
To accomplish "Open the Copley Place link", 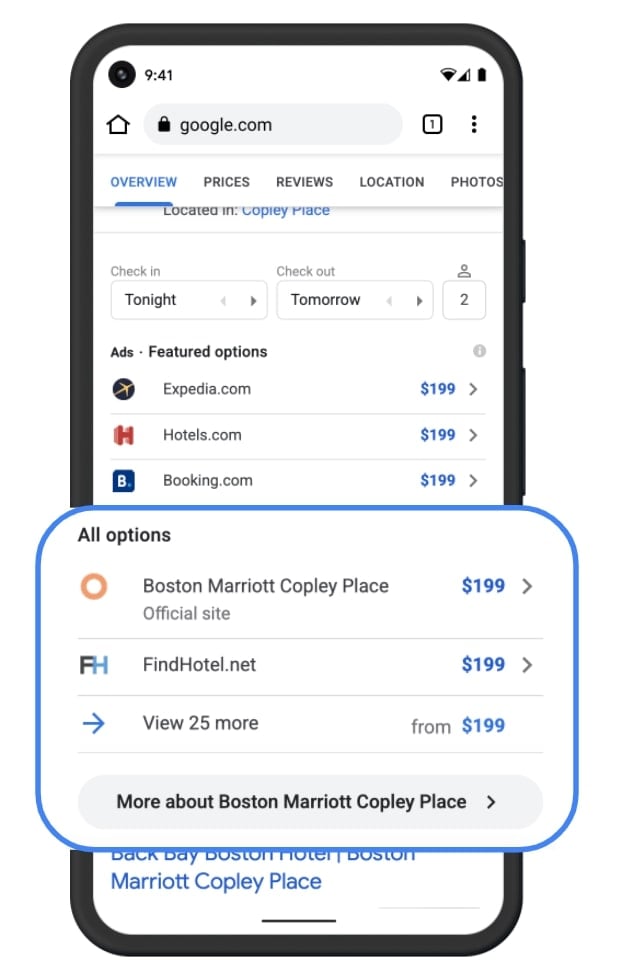I will click(286, 211).
